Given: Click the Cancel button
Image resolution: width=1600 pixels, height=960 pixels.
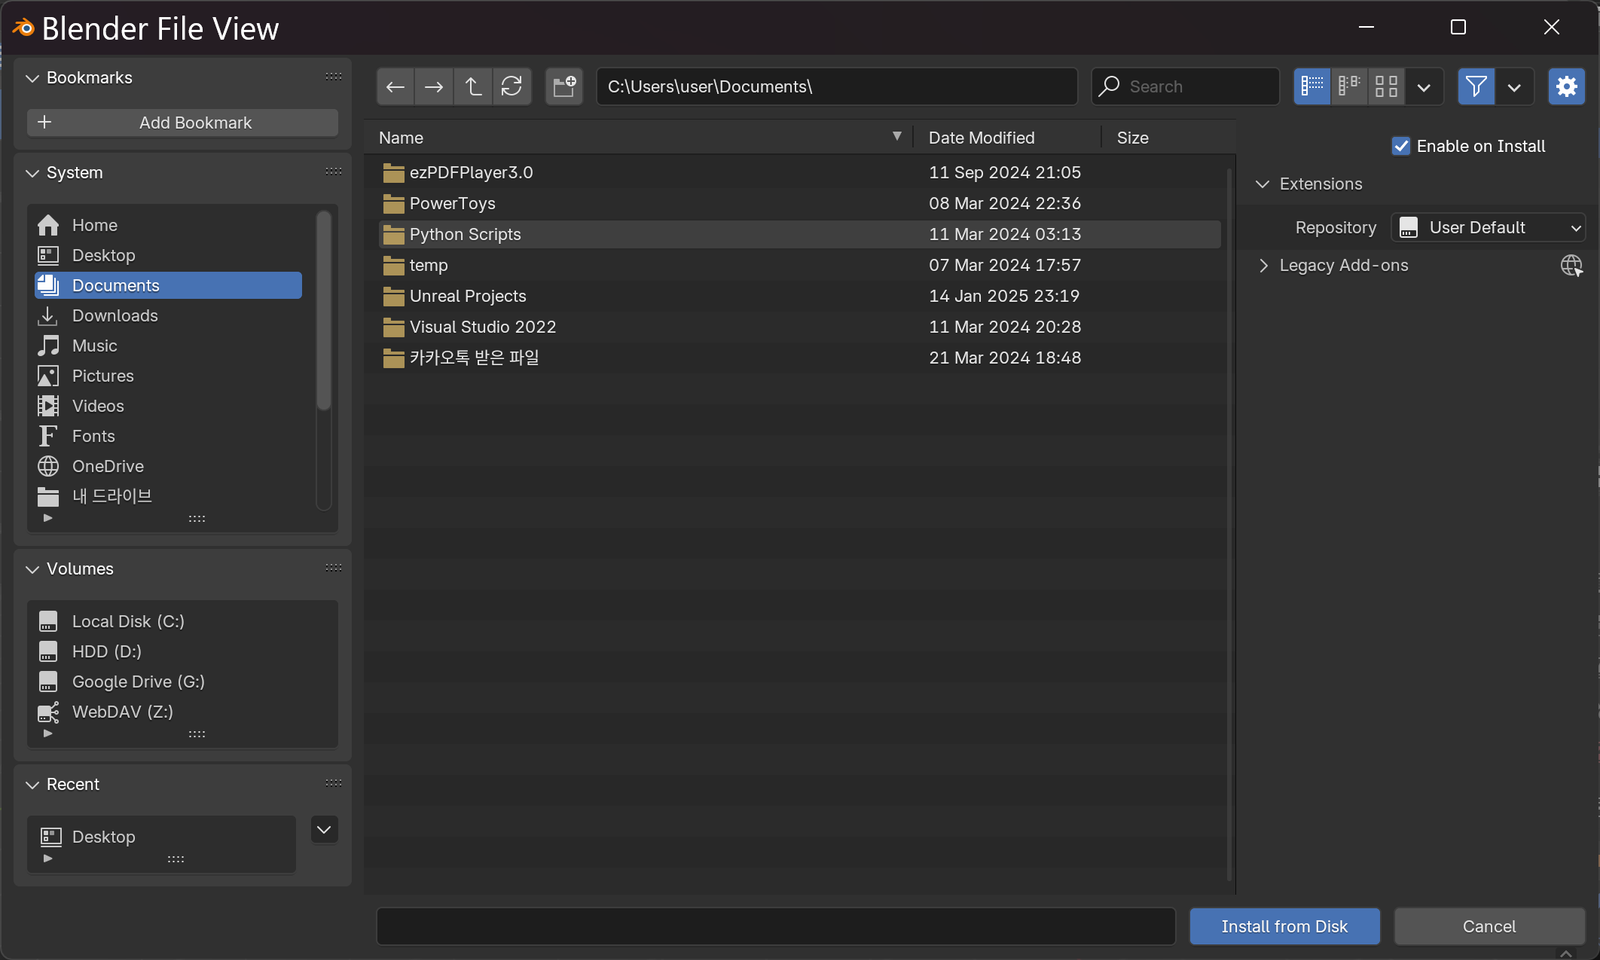Looking at the screenshot, I should tap(1490, 927).
